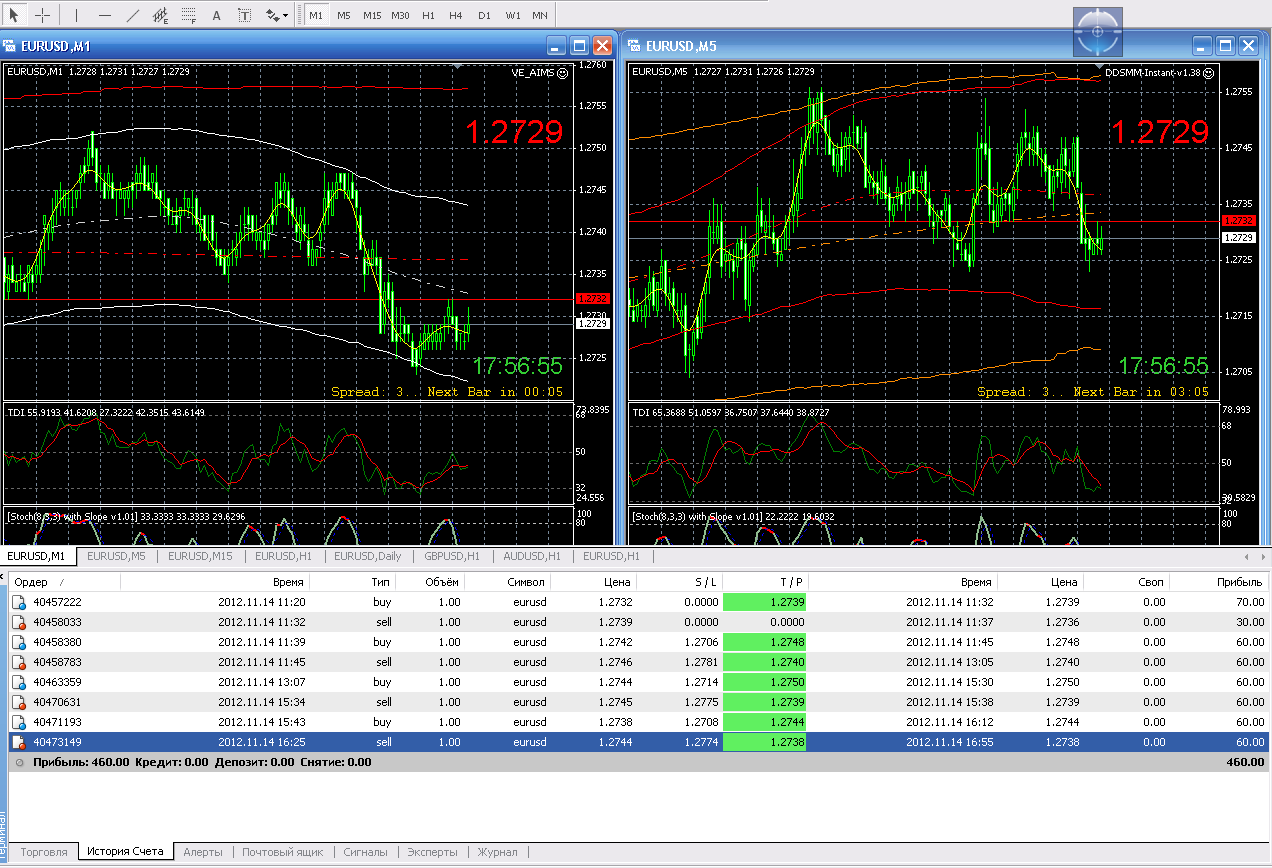Click the summary row status icon
Viewport: 1272px width, 868px height.
pos(19,762)
